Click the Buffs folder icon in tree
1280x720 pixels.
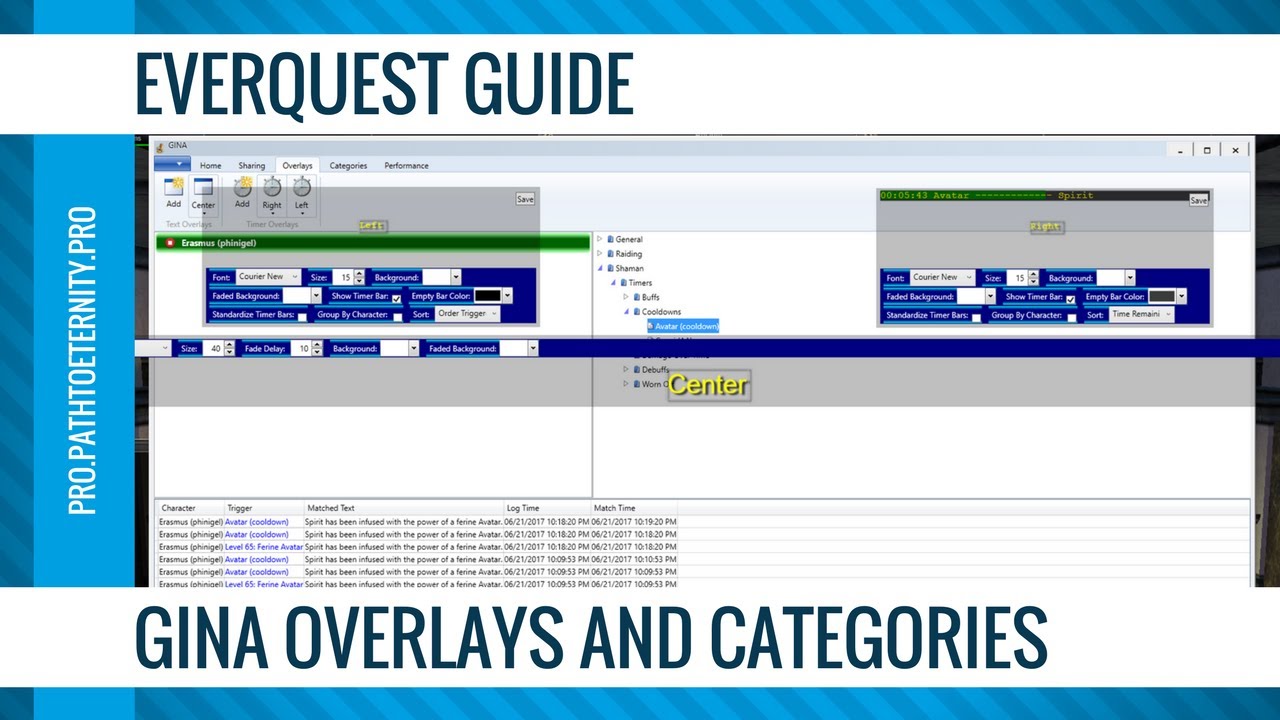point(636,297)
